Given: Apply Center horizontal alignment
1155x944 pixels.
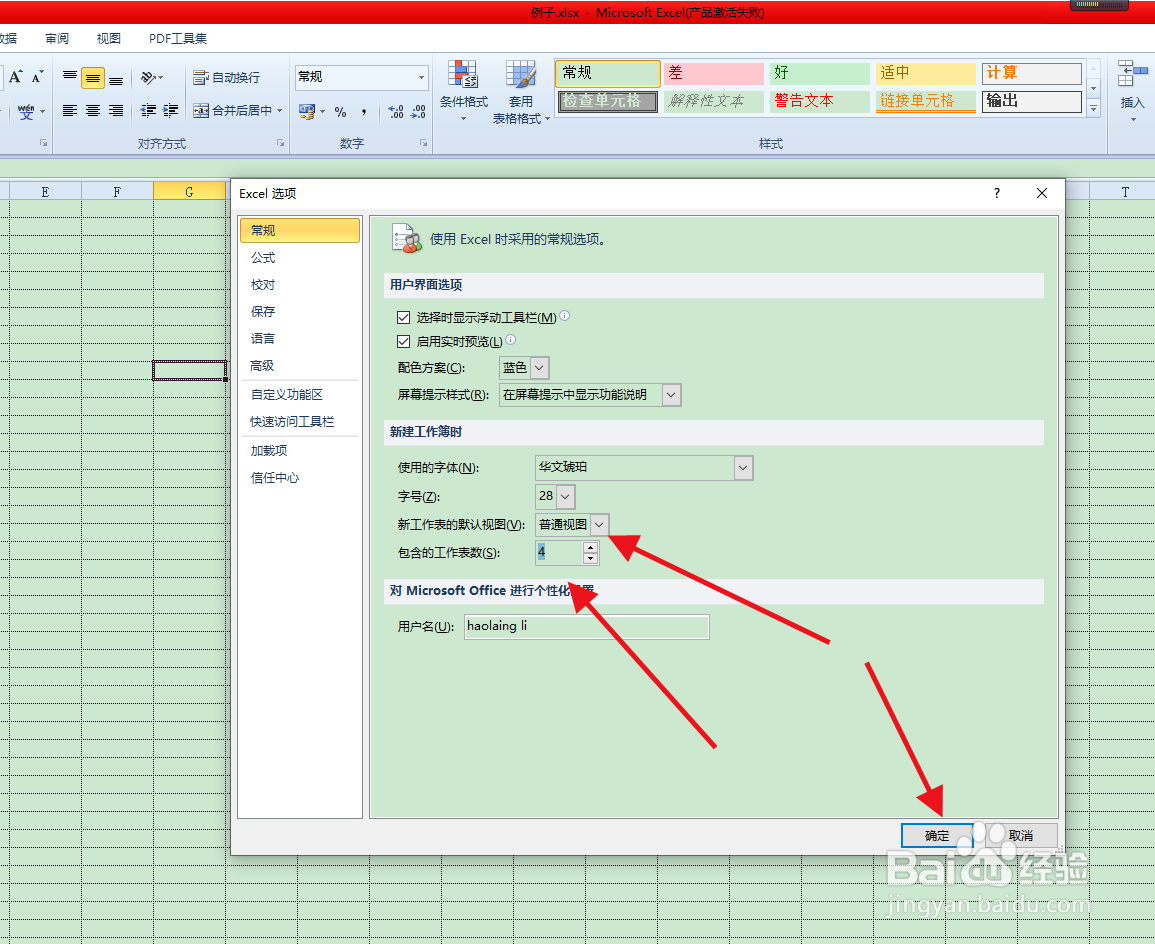Looking at the screenshot, I should pyautogui.click(x=93, y=110).
